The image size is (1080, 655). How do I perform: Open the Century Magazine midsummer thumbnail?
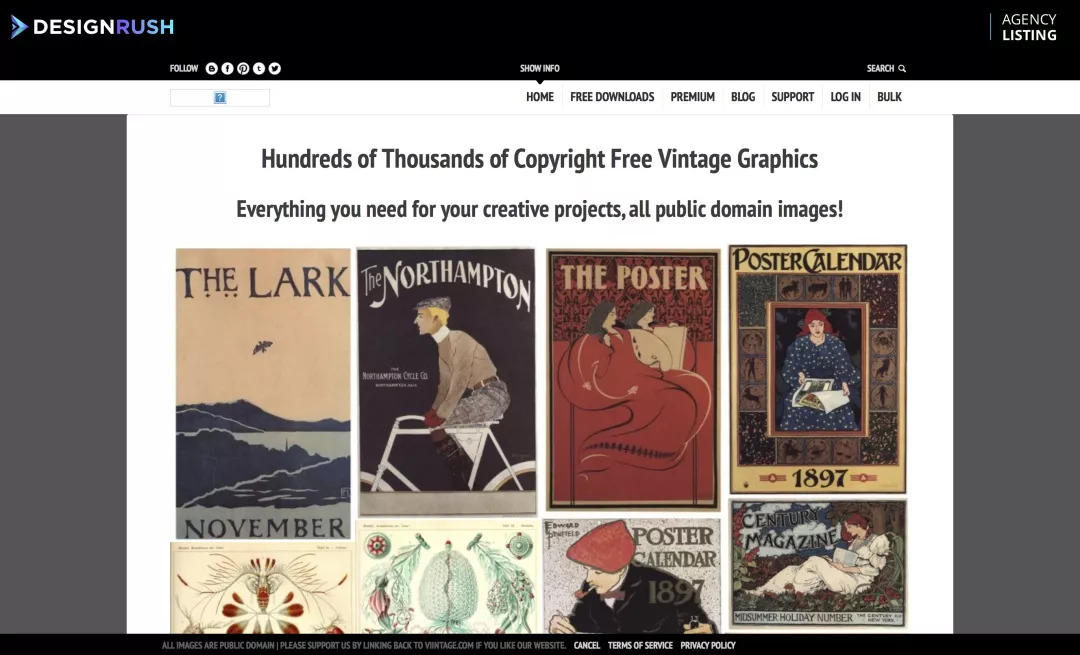pyautogui.click(x=818, y=563)
